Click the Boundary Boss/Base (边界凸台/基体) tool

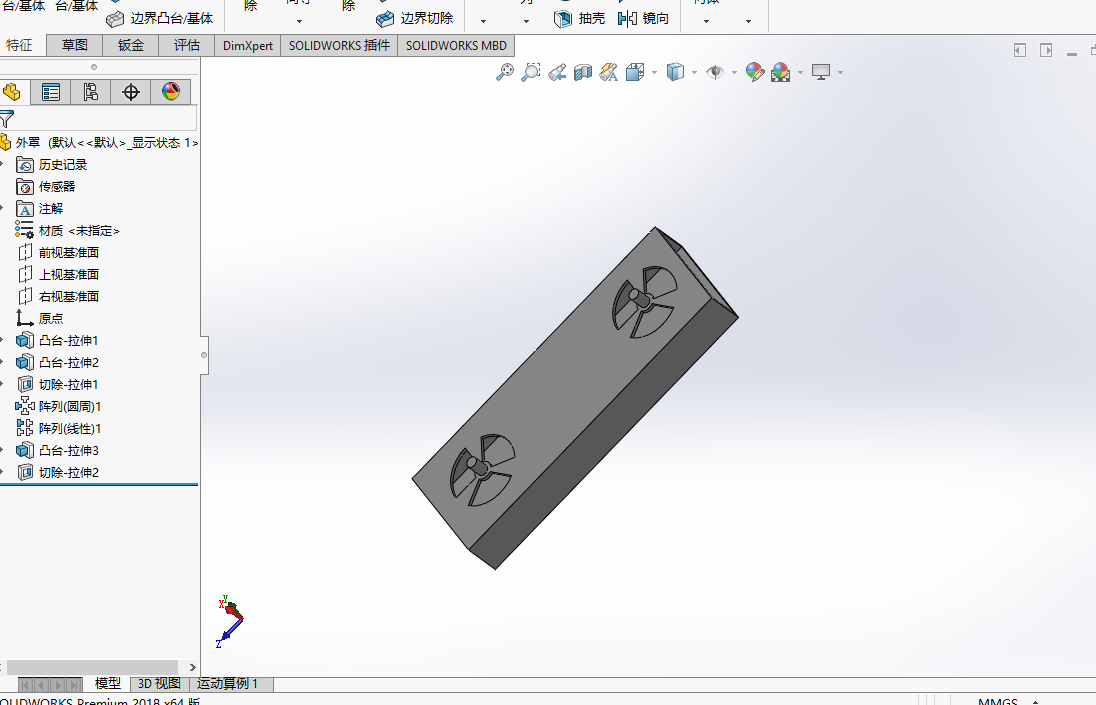pyautogui.click(x=159, y=19)
